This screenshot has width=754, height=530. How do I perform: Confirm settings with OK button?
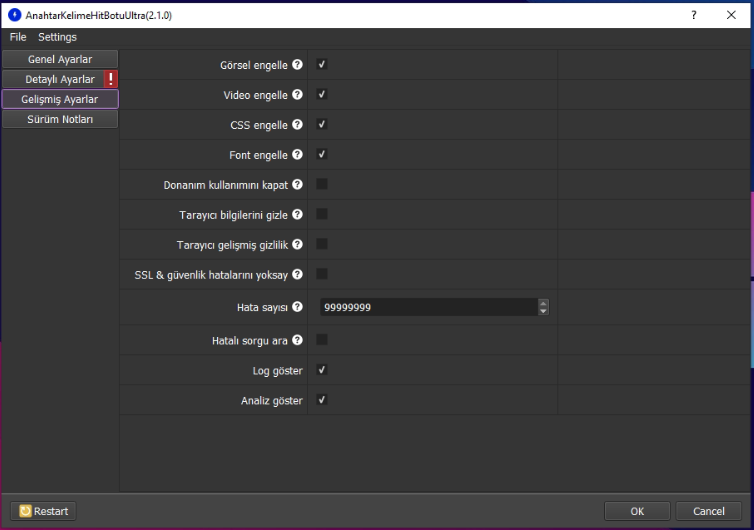pos(637,511)
